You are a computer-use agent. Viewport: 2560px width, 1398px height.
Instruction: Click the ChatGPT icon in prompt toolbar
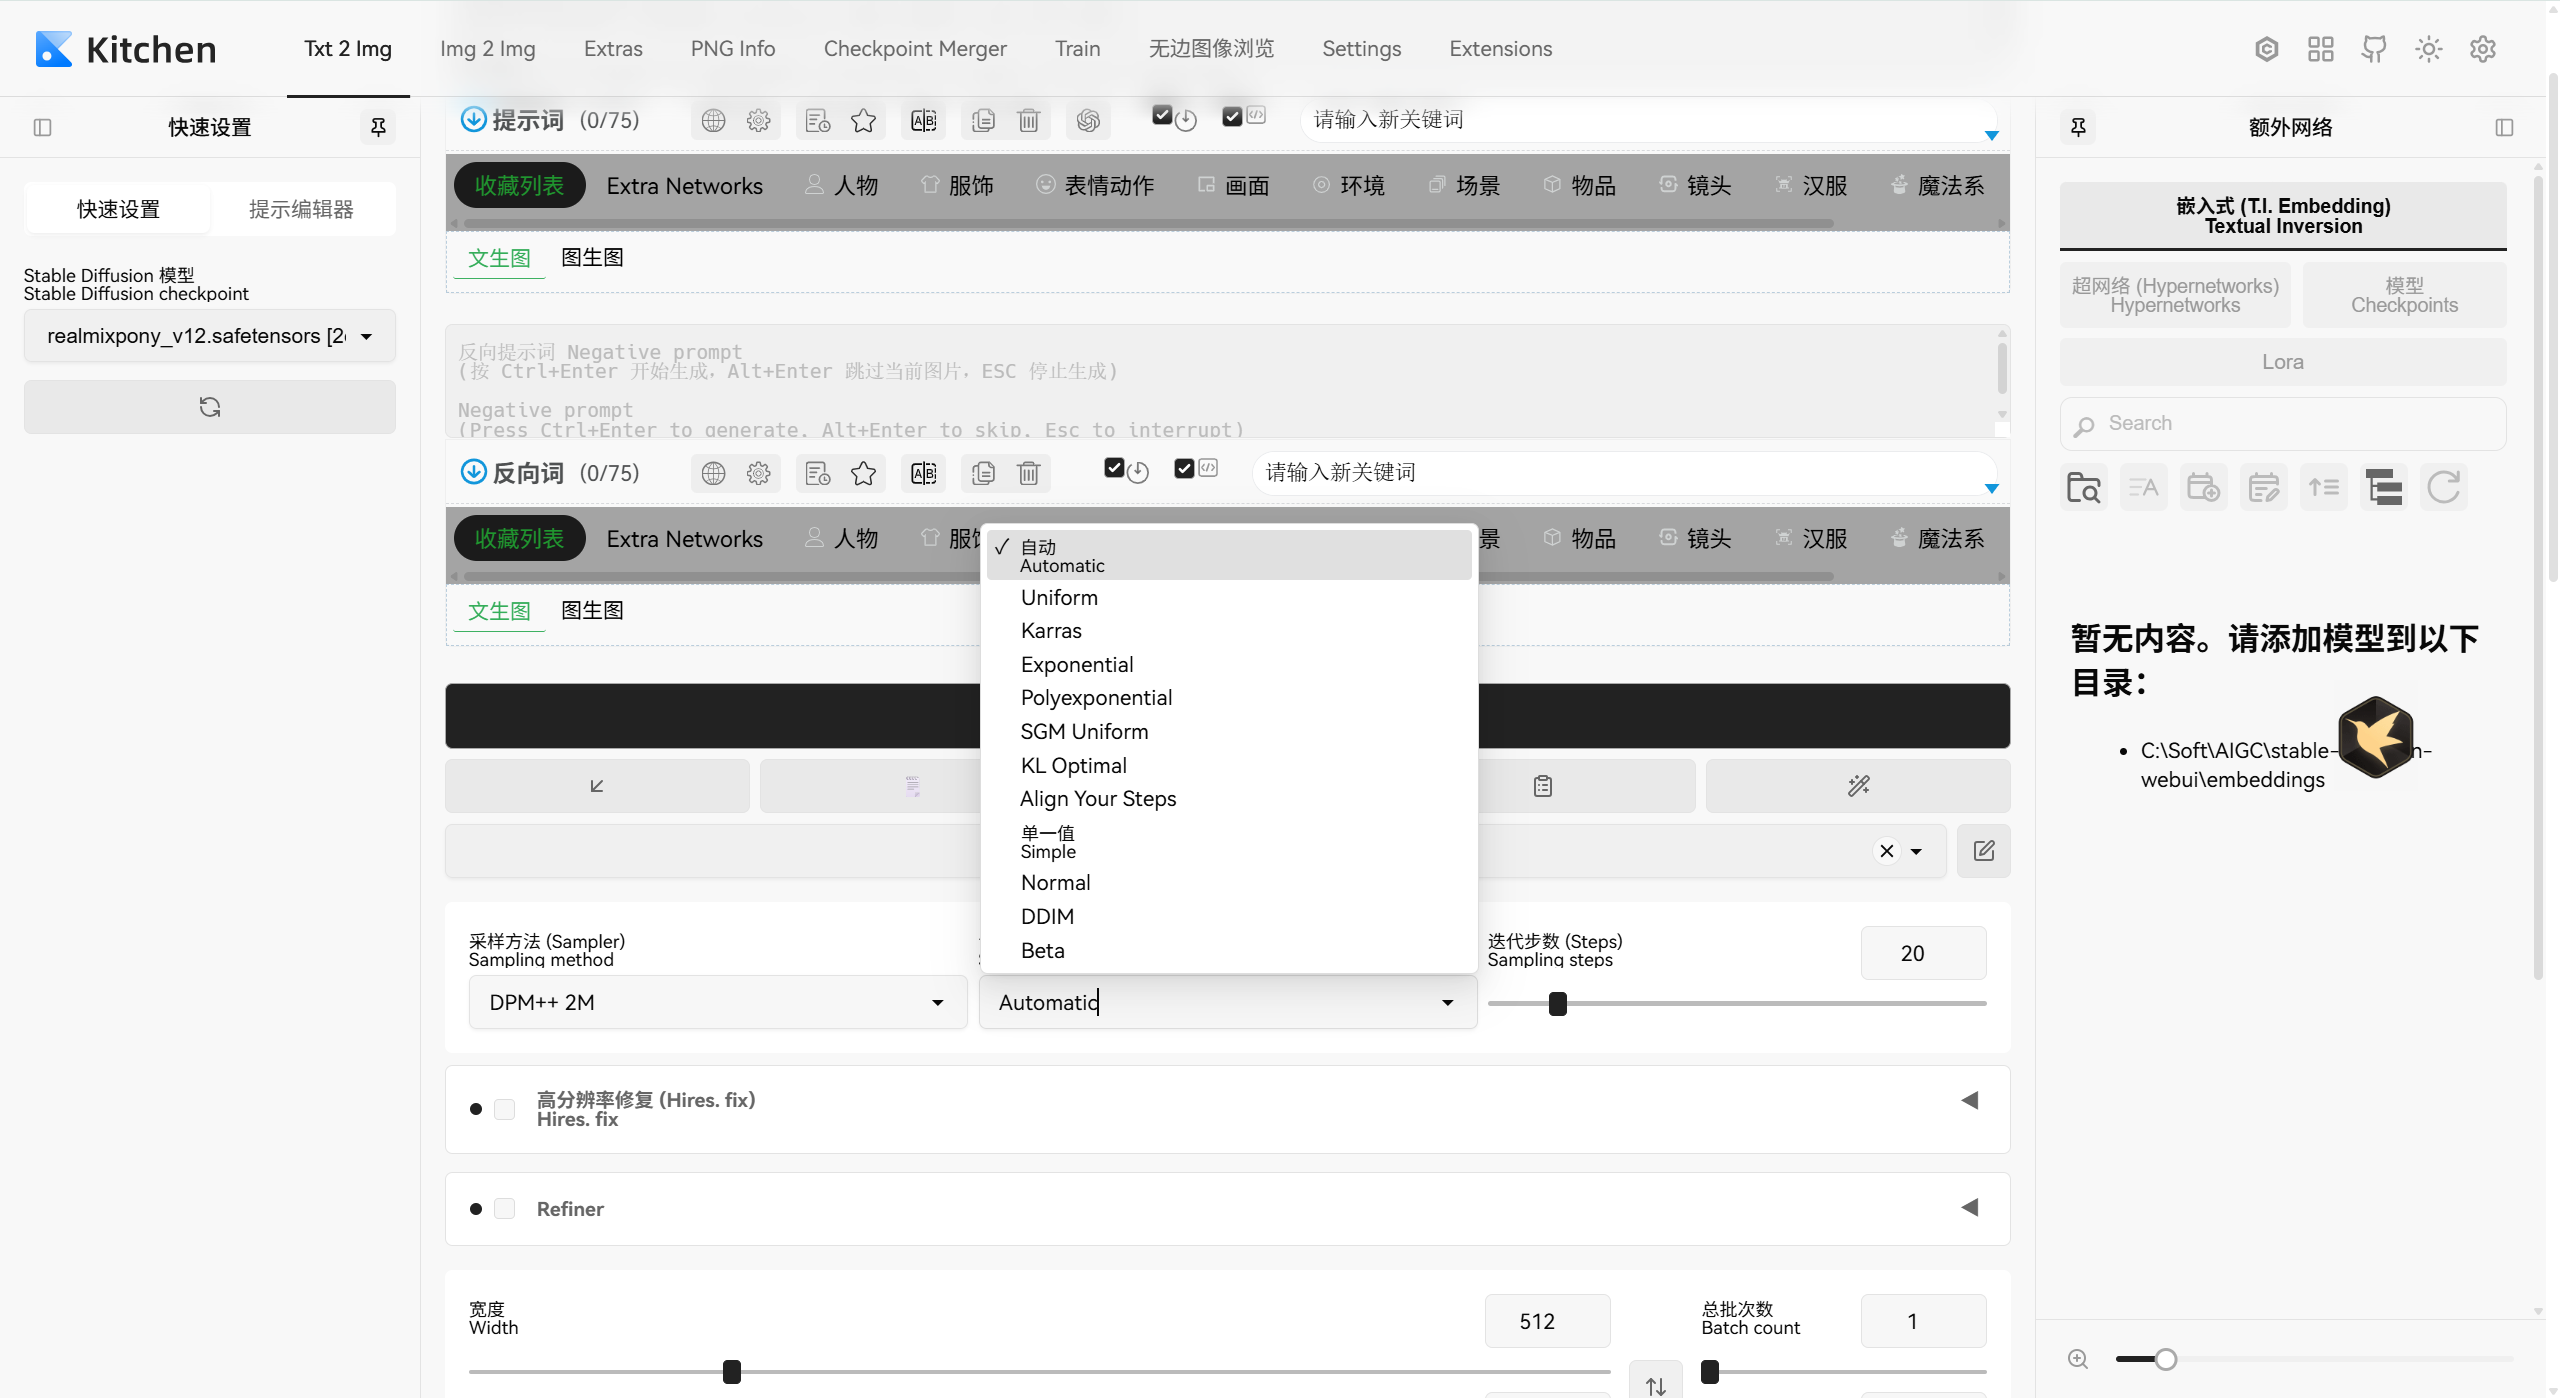coord(1088,121)
